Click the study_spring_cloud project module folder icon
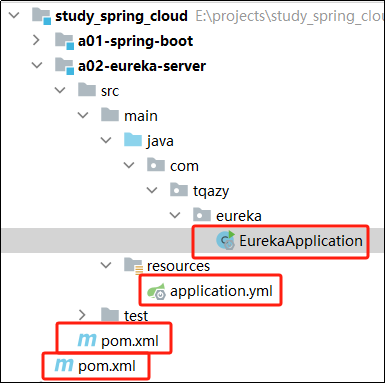 (42, 16)
